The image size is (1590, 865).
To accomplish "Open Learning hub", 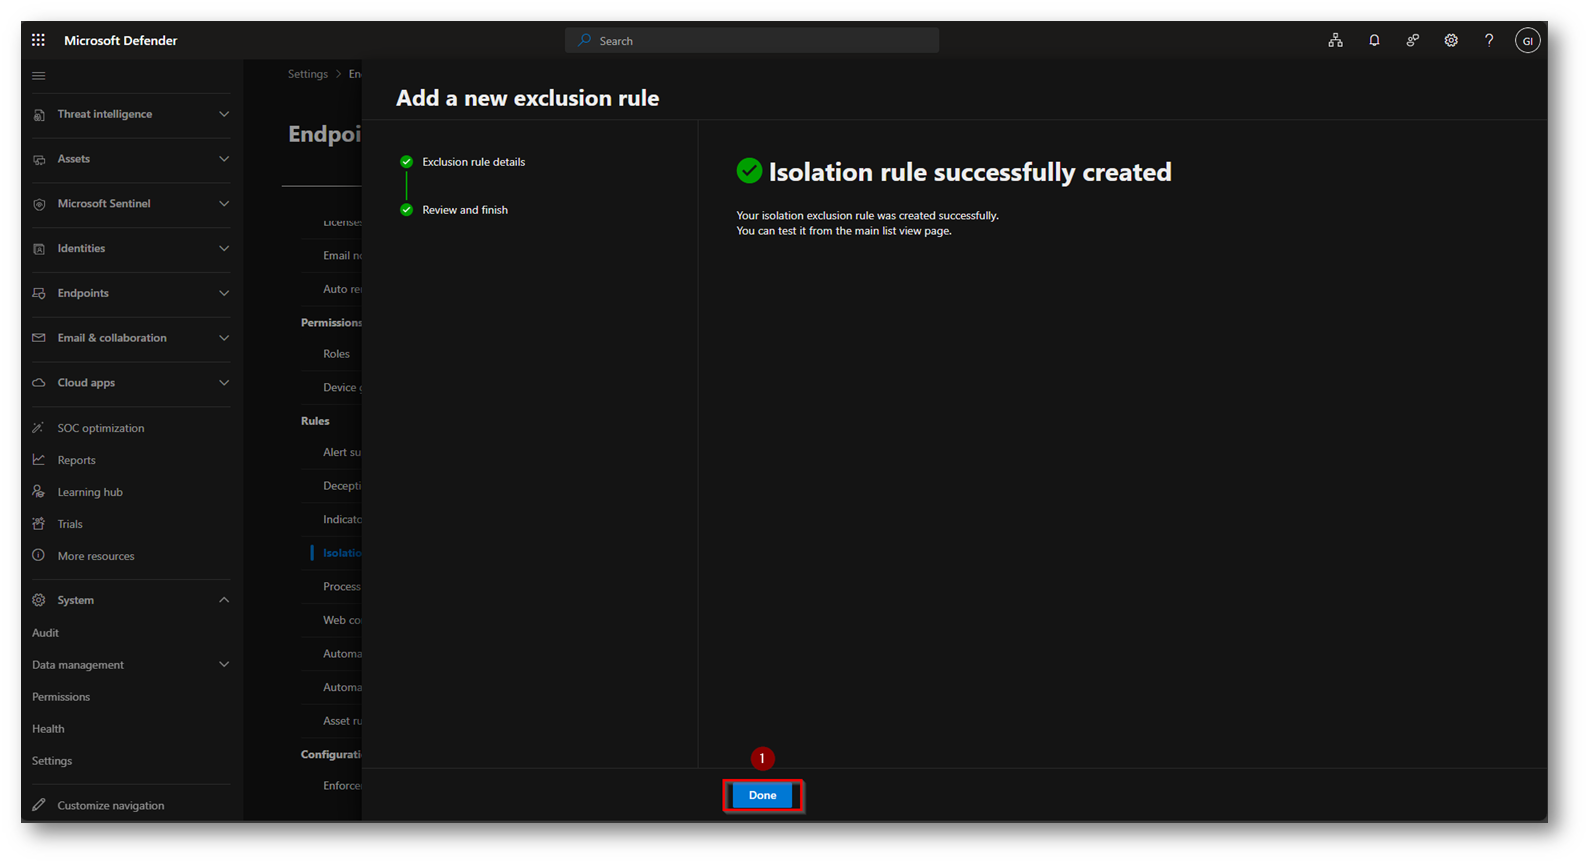I will tap(90, 492).
